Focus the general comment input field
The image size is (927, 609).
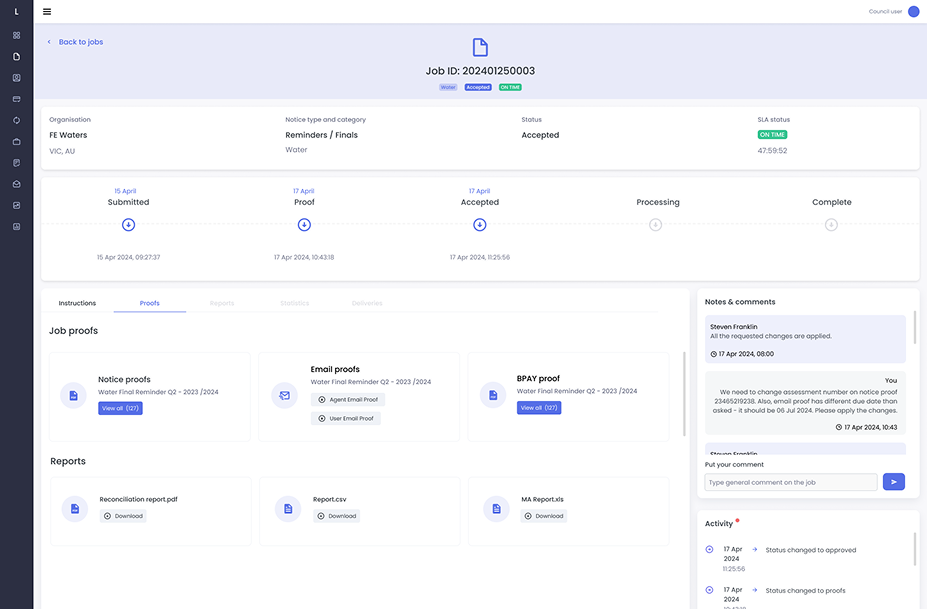click(x=790, y=482)
